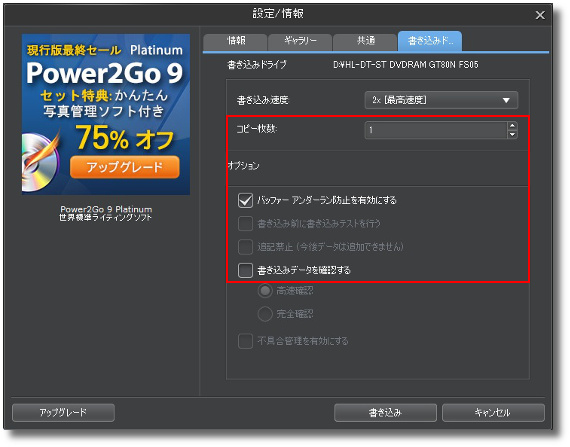Click the キャンセル button
Image resolution: width=570 pixels, height=447 pixels.
tap(493, 412)
